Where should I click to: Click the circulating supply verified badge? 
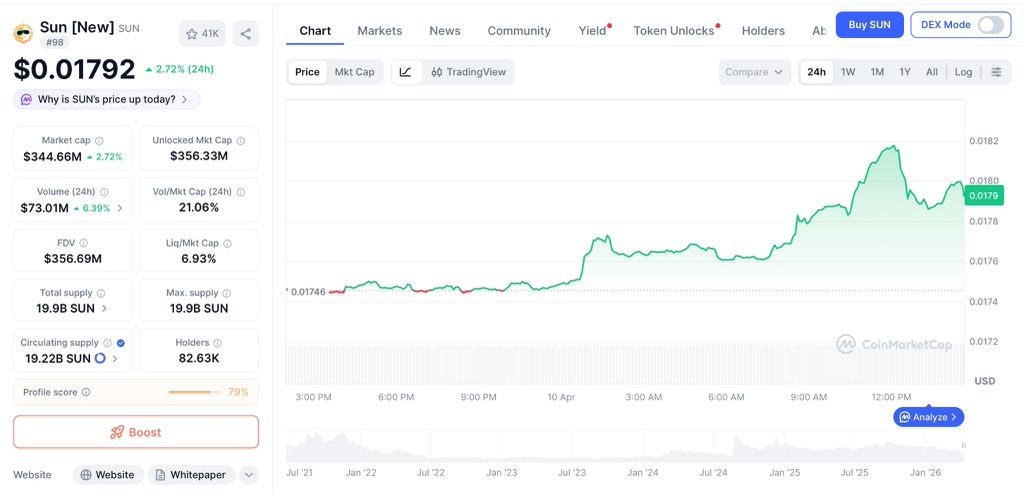[121, 343]
